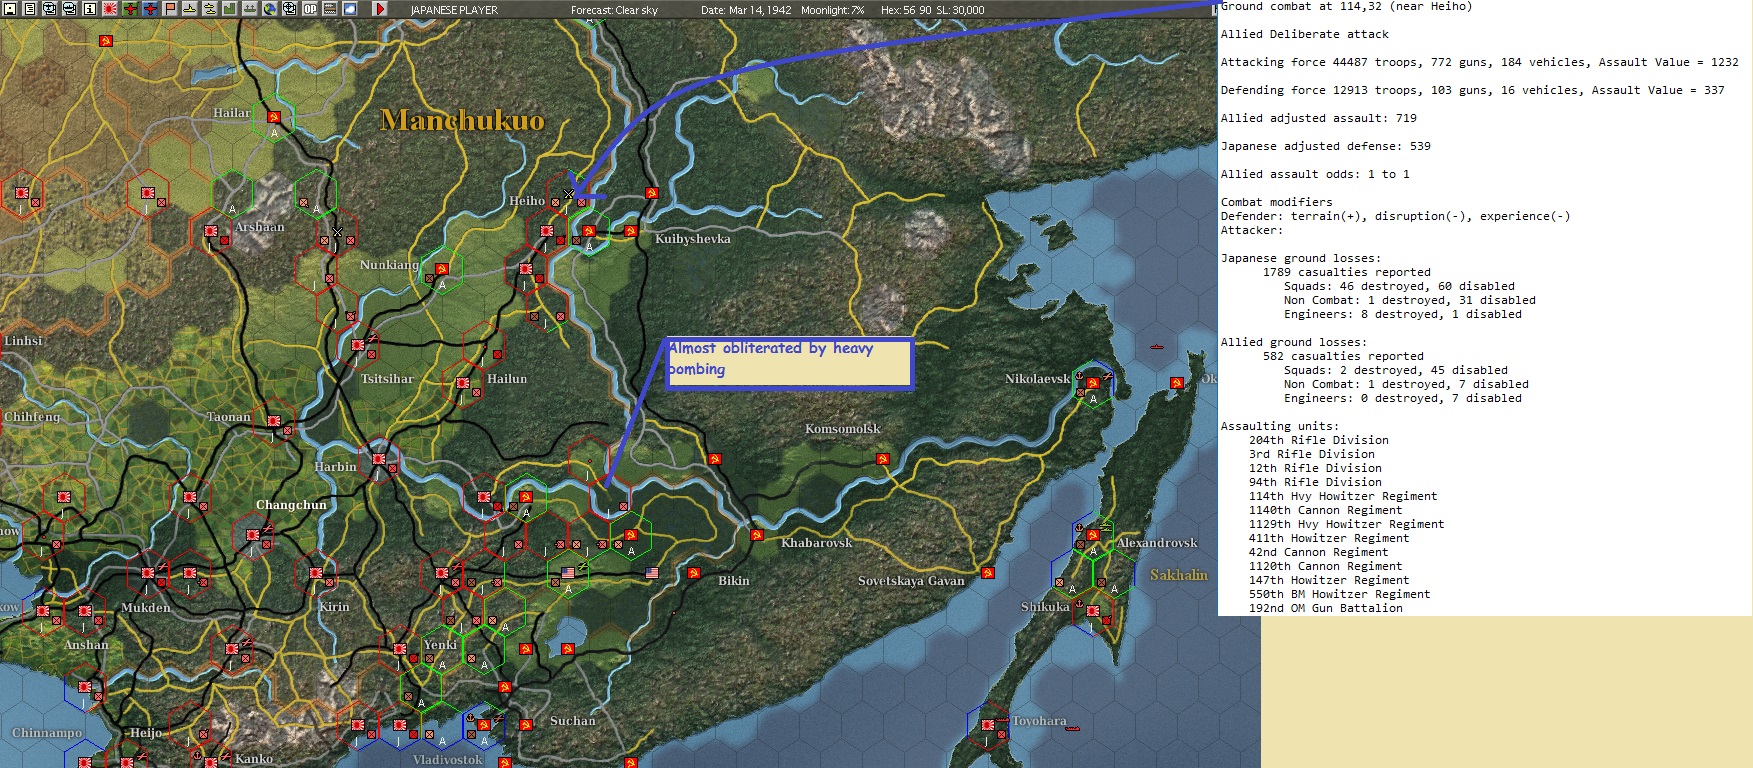Select the Soviet flag beside Khabarovsk
Viewport: 1753px width, 768px height.
(x=757, y=535)
